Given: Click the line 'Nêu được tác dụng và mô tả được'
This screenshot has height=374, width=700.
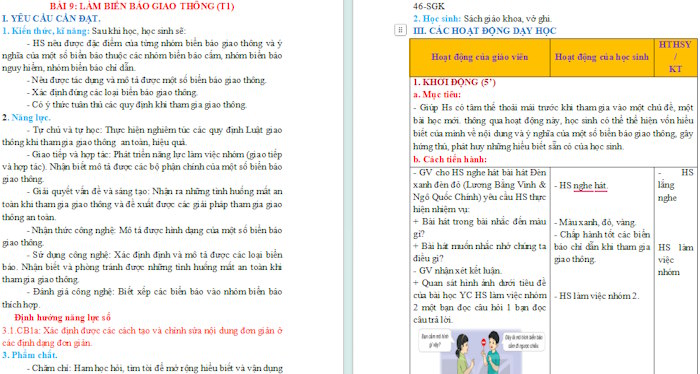Looking at the screenshot, I should tap(147, 80).
